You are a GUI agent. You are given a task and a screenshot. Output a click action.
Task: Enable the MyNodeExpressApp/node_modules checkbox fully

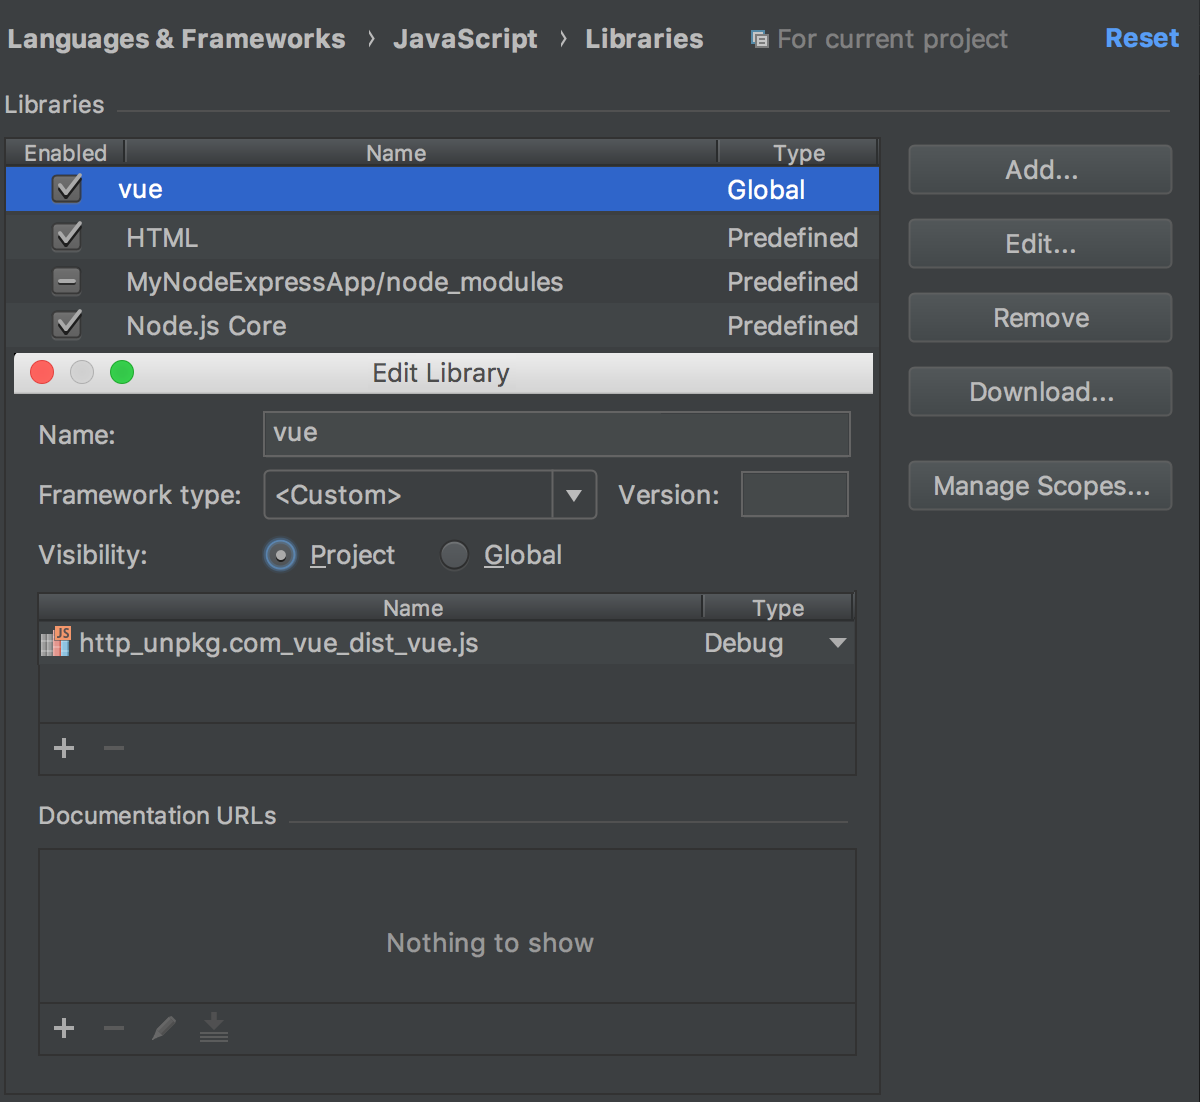coord(66,281)
